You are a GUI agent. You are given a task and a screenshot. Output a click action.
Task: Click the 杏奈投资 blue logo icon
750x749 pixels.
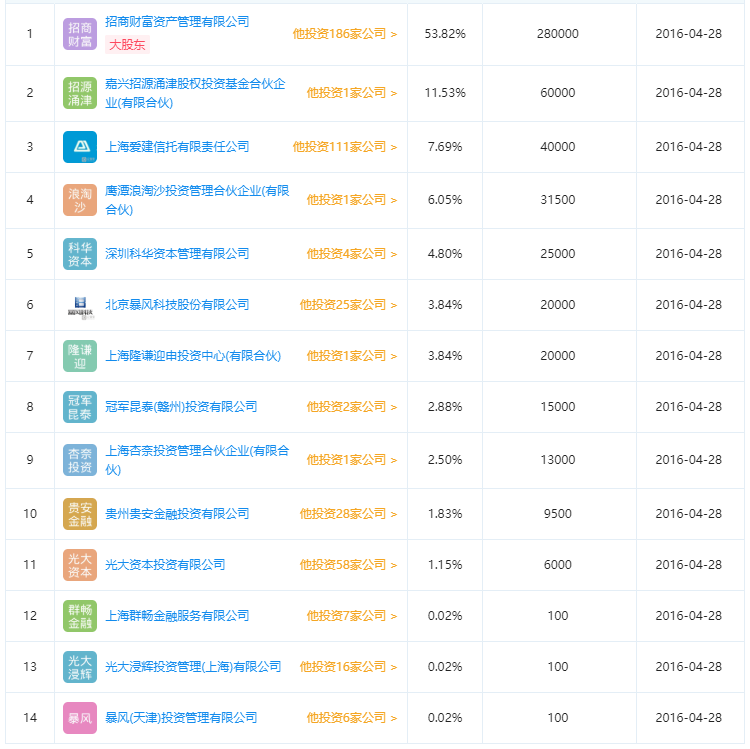click(80, 460)
